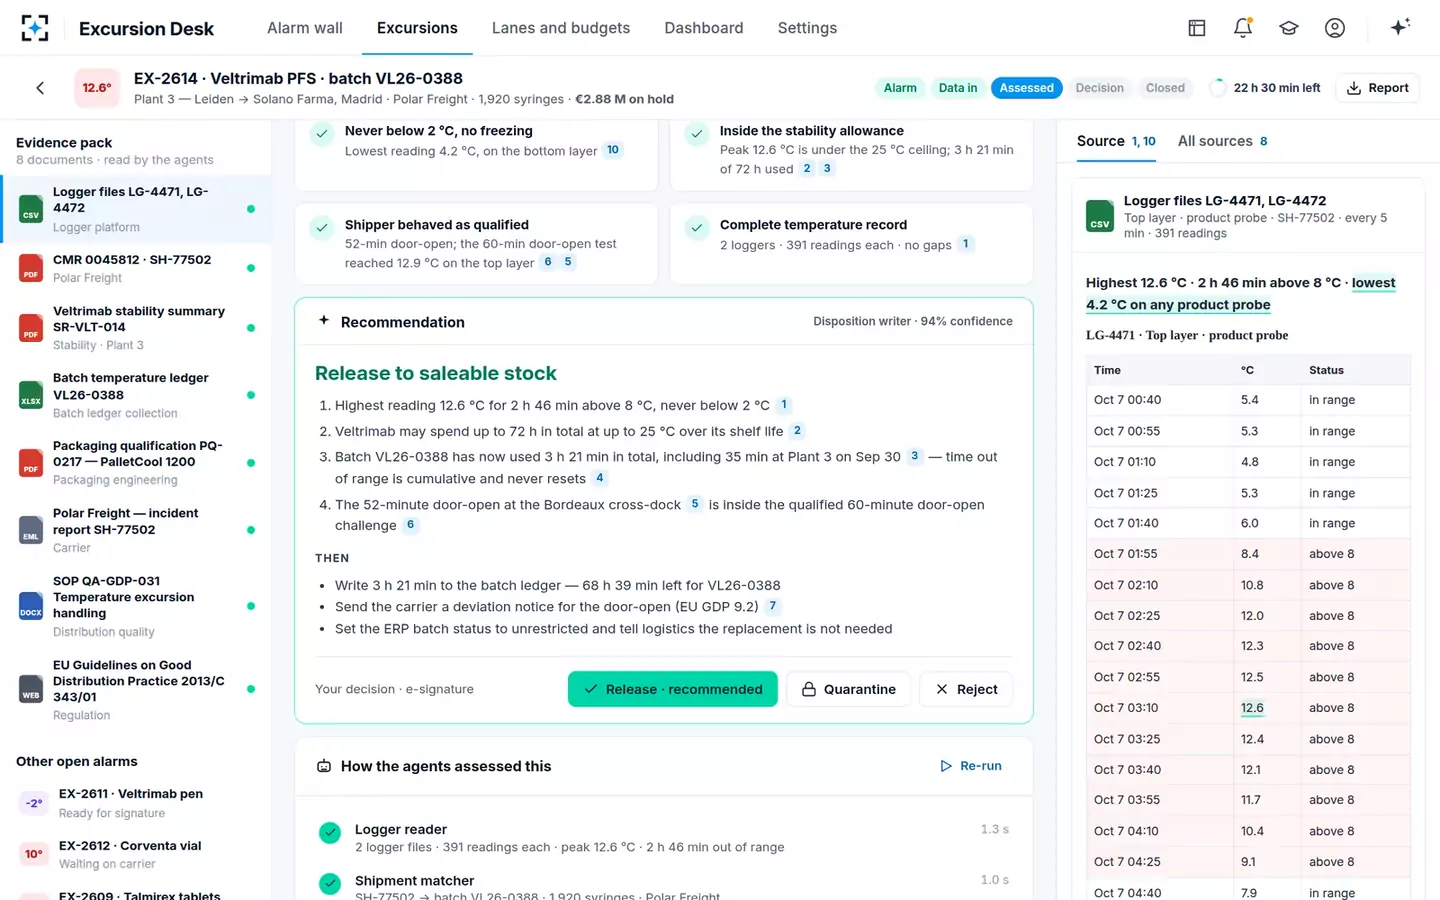The height and width of the screenshot is (900, 1440).
Task: Open notifications bell icon
Action: coord(1243,28)
